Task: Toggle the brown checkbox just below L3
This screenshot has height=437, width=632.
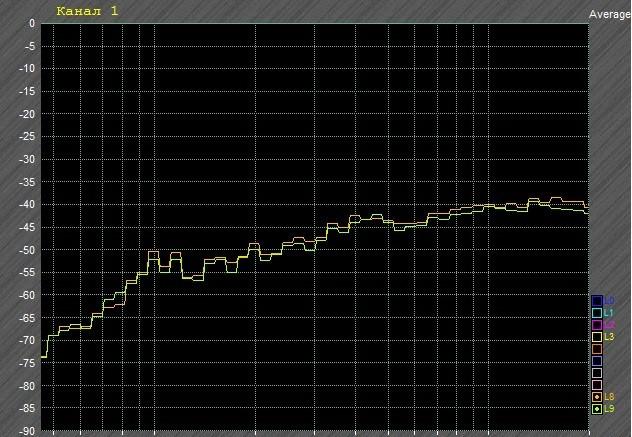Action: (597, 349)
